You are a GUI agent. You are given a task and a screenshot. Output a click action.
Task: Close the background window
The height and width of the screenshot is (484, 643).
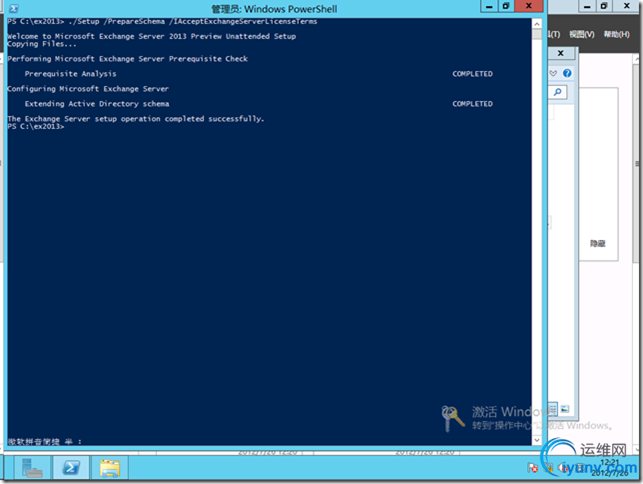click(x=627, y=6)
